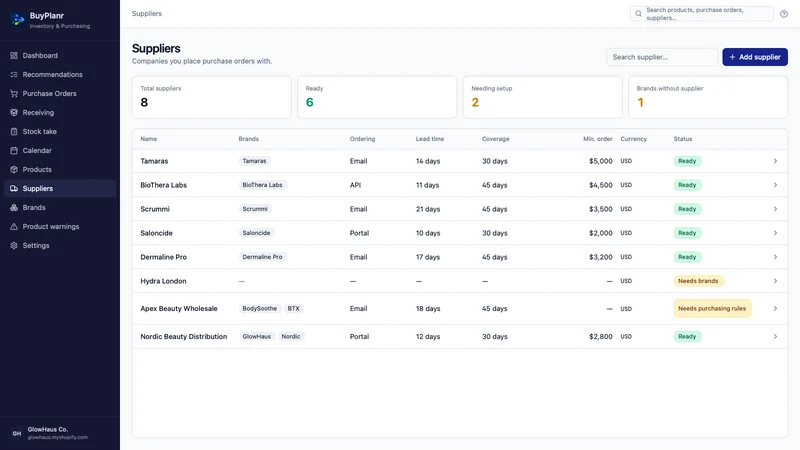Click the GlowHaus brand tag
Viewport: 800px width, 450px height.
[257, 337]
